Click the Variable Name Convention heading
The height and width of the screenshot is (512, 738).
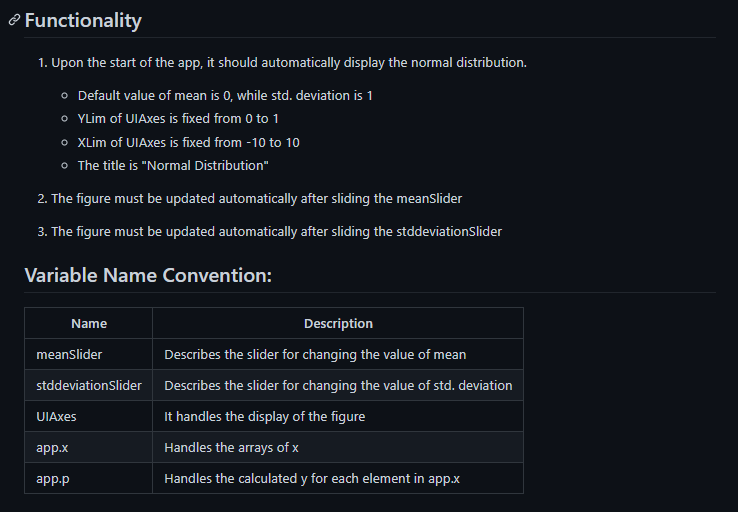pos(148,275)
